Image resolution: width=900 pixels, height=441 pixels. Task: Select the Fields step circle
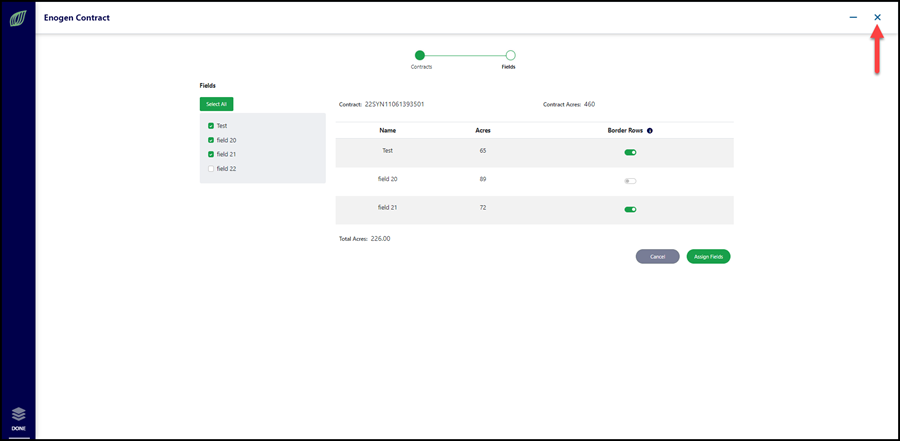[x=510, y=55]
